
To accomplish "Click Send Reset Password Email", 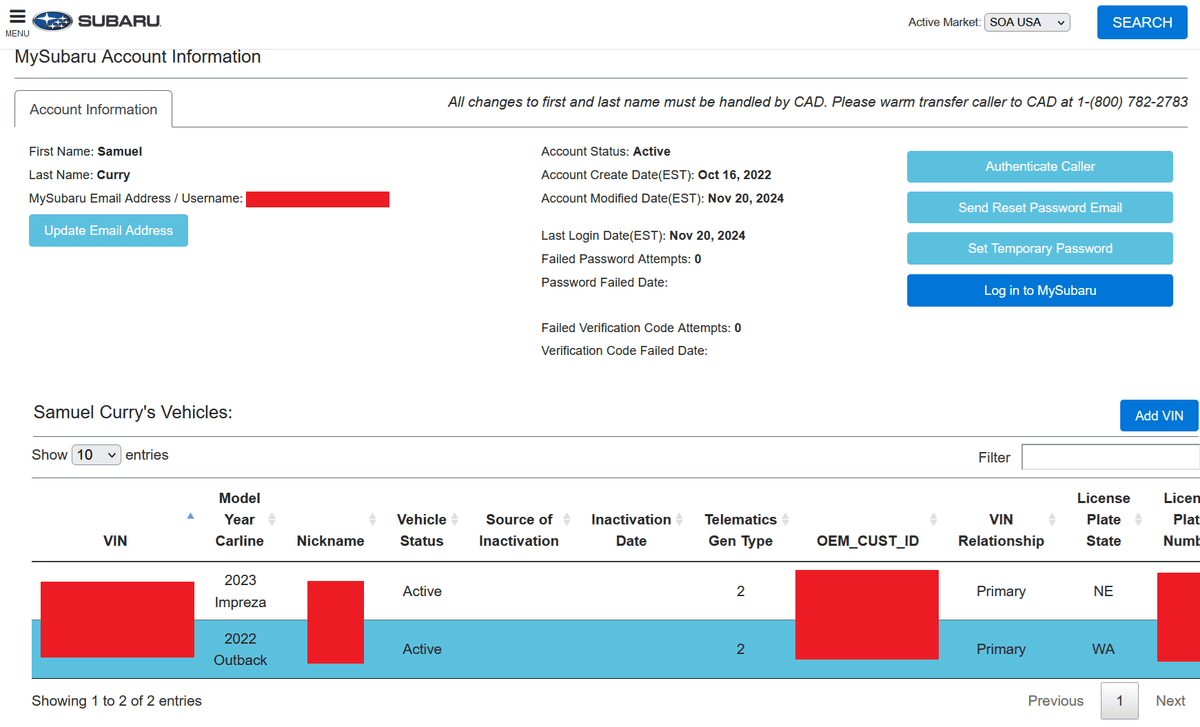I will (x=1039, y=208).
